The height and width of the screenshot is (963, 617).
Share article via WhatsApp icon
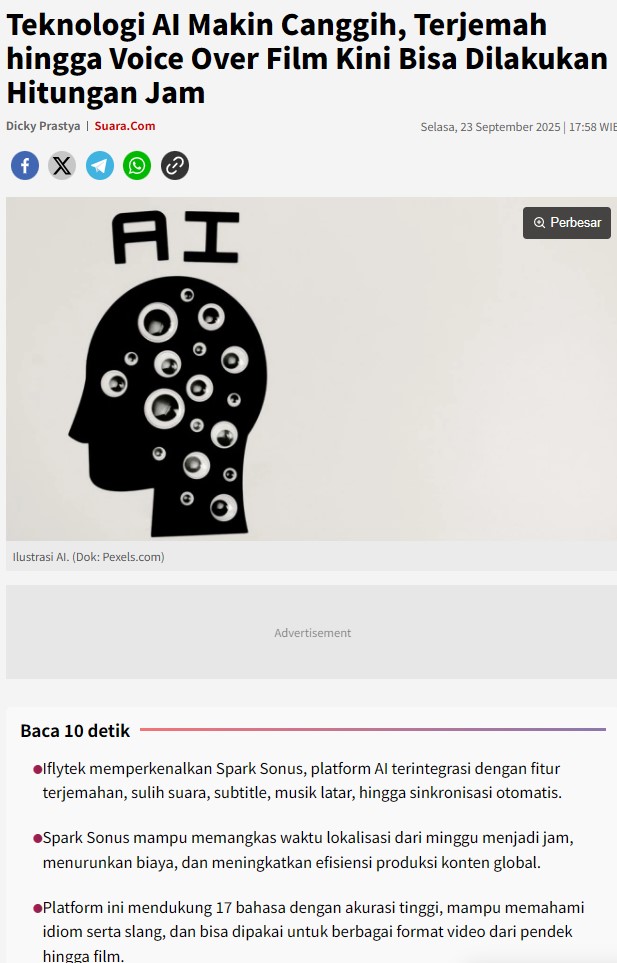coord(137,166)
